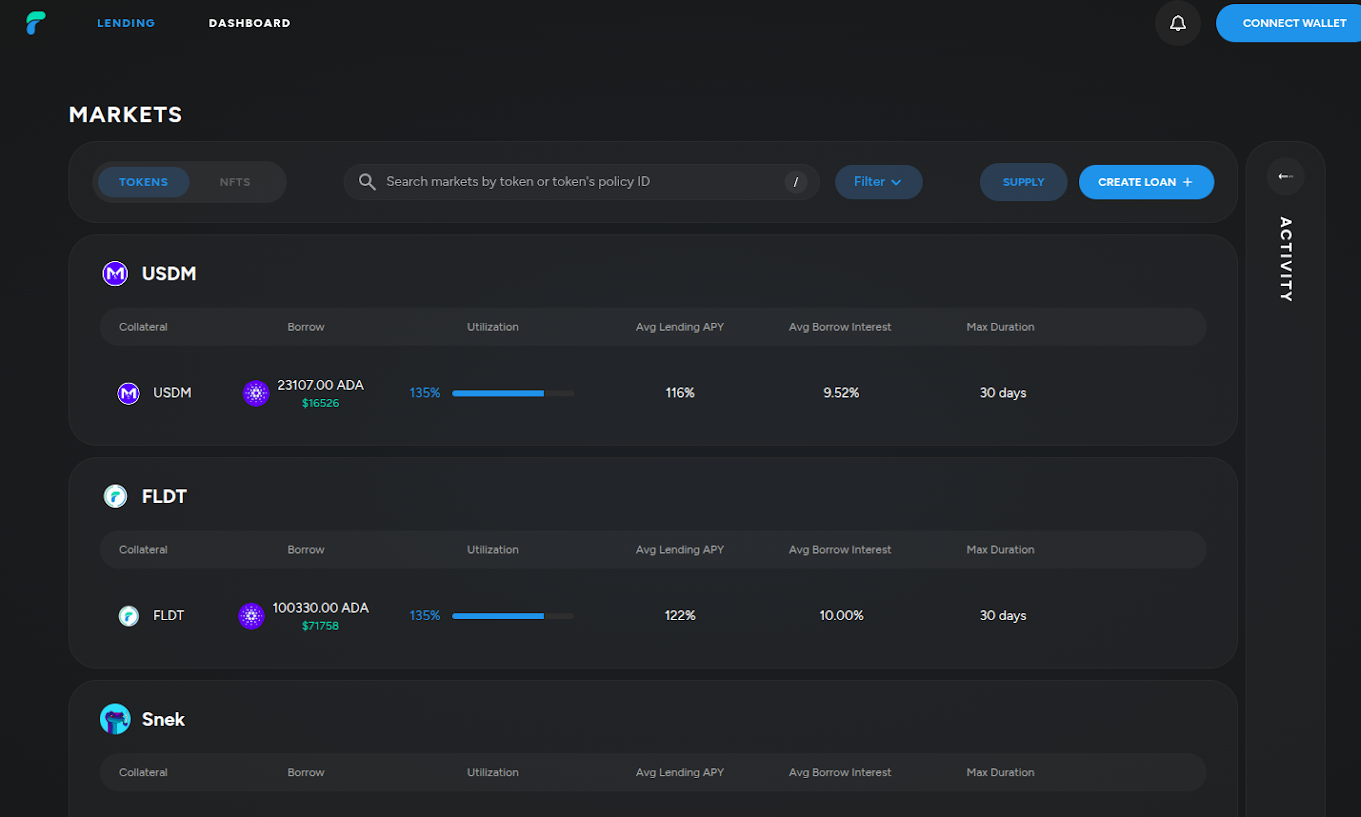Viewport: 1361px width, 817px height.
Task: Click the 122% average lending APY
Action: (x=680, y=616)
